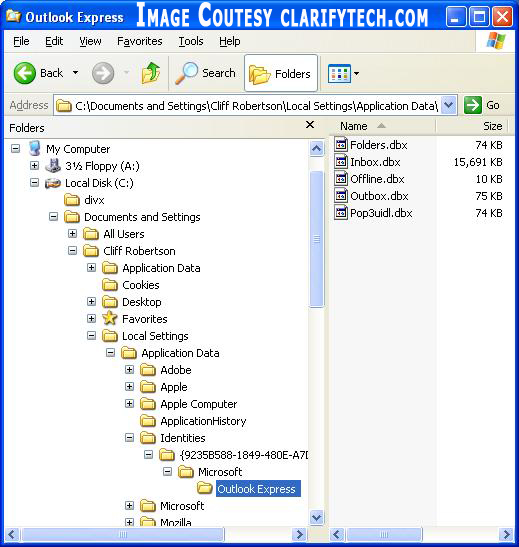The width and height of the screenshot is (519, 547).
Task: Click the Views icon in toolbar
Action: (339, 74)
